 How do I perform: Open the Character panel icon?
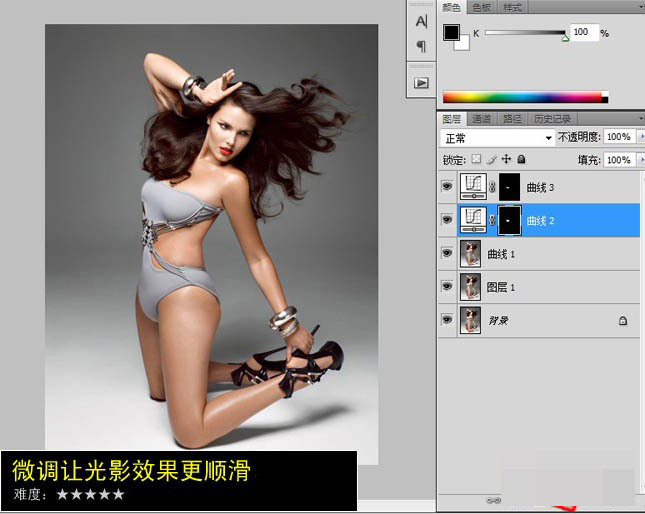[421, 21]
